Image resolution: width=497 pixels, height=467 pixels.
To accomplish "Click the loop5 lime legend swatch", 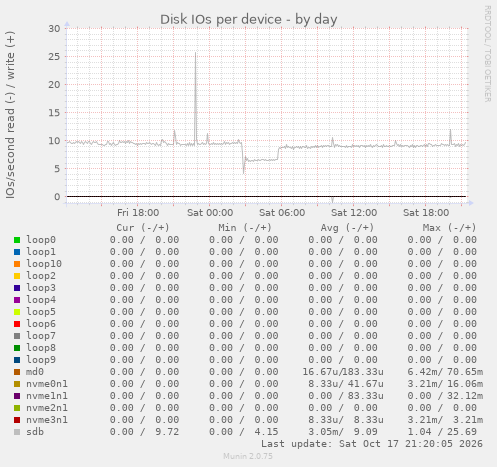I will tap(17, 312).
